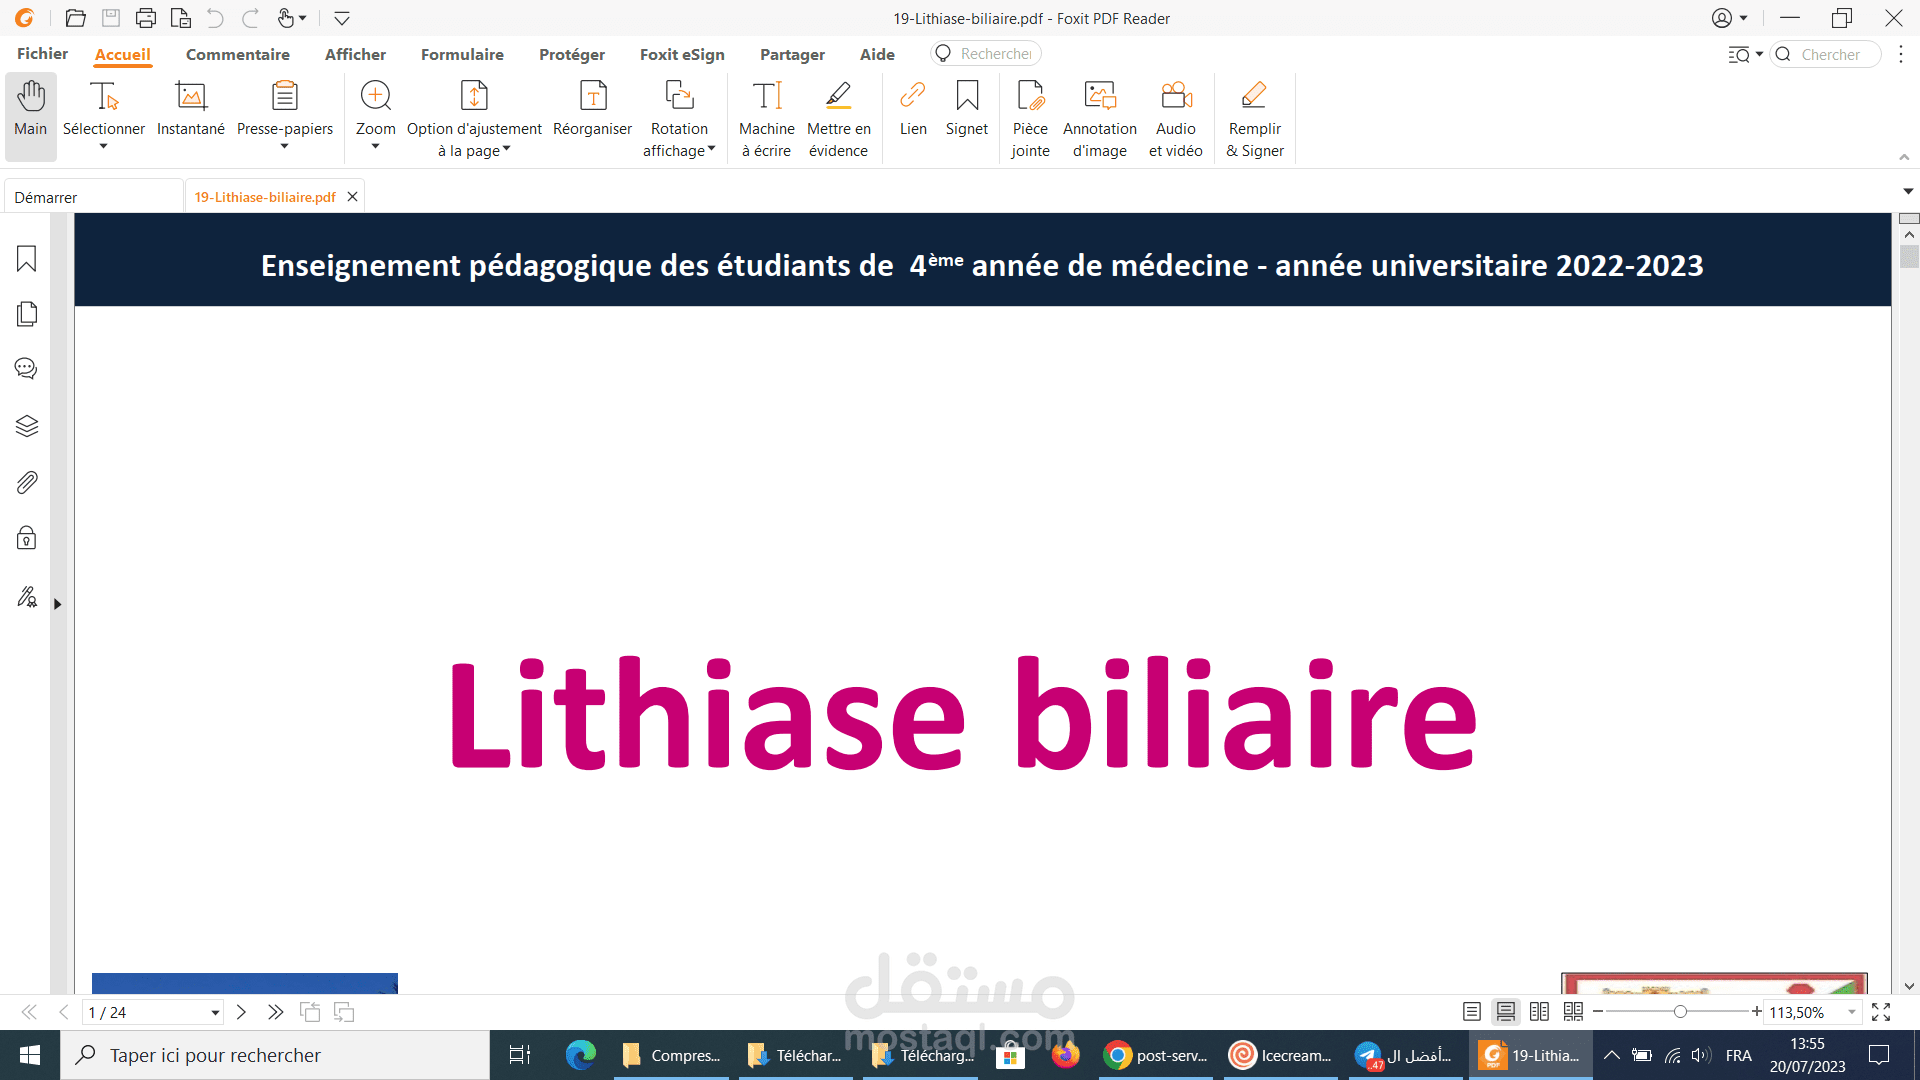Viewport: 1920px width, 1080px height.
Task: Insert Audio et vidéo
Action: tap(1176, 118)
